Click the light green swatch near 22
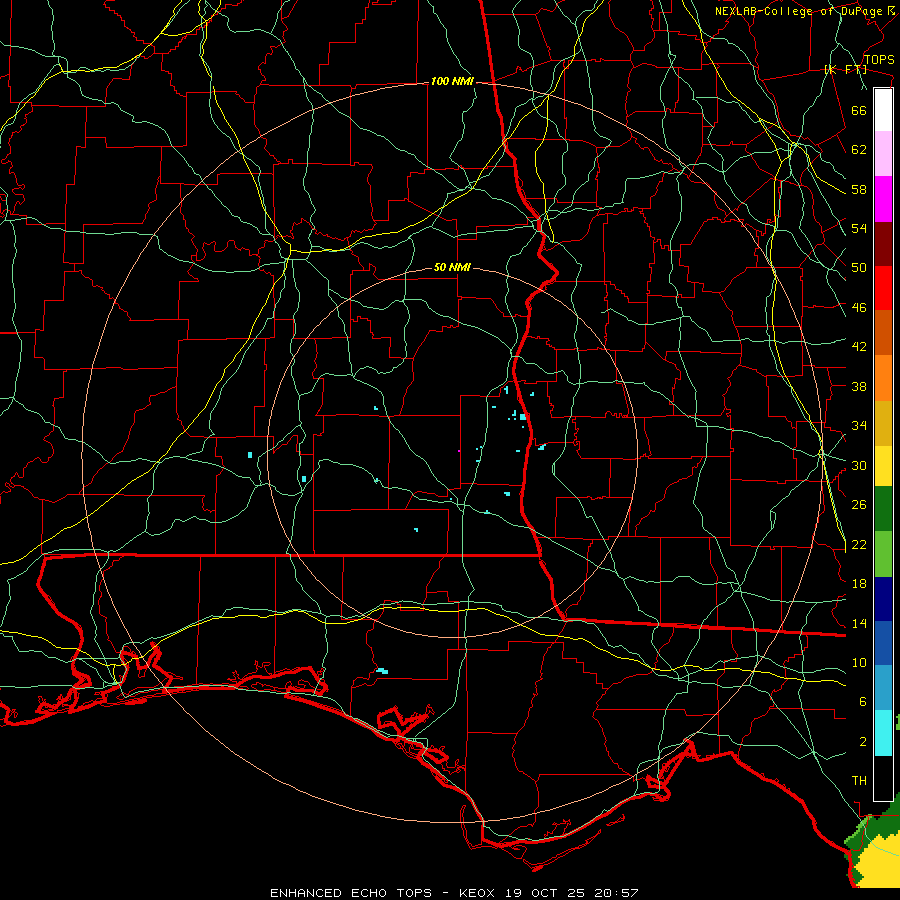Screen dimensions: 900x900 coord(883,554)
